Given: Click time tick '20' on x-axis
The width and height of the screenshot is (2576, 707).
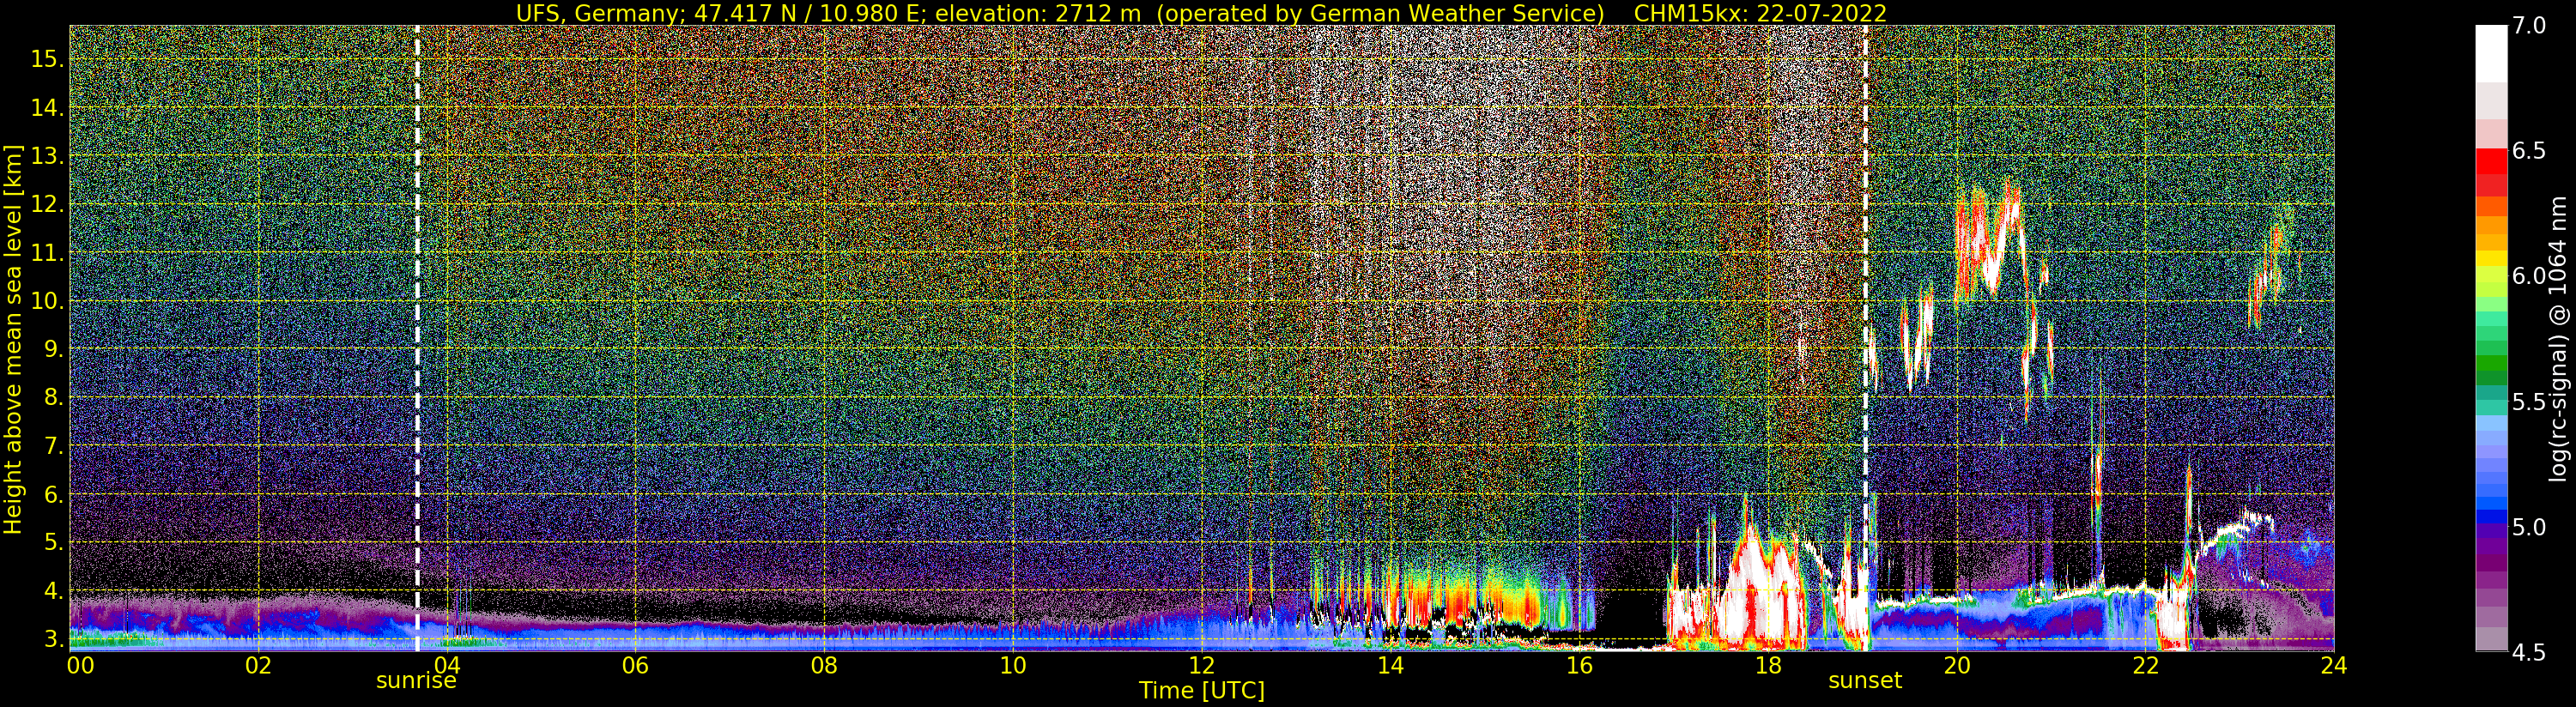Looking at the screenshot, I should [x=1957, y=665].
